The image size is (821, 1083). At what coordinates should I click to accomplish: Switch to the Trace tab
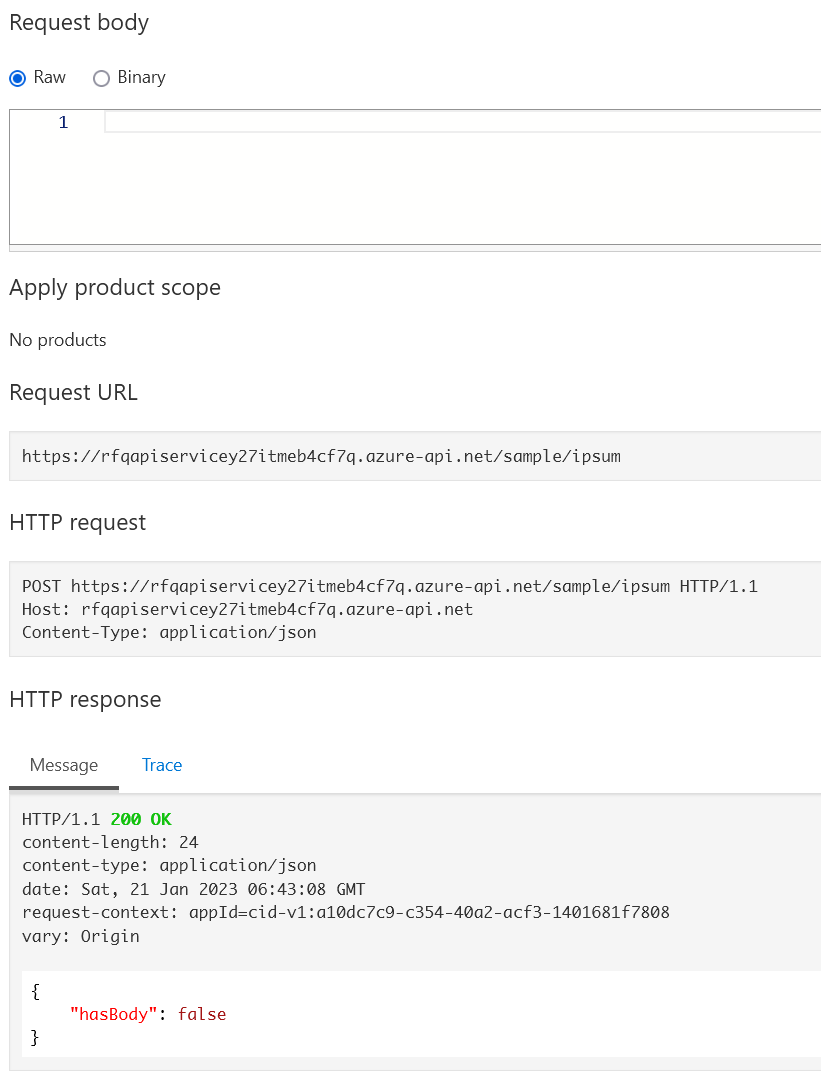[161, 764]
